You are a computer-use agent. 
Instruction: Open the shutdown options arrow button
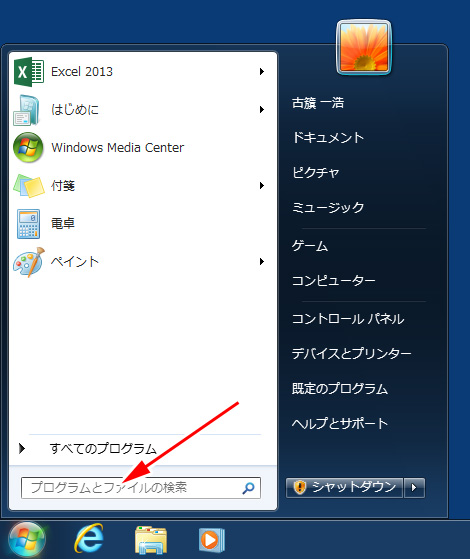pos(414,487)
